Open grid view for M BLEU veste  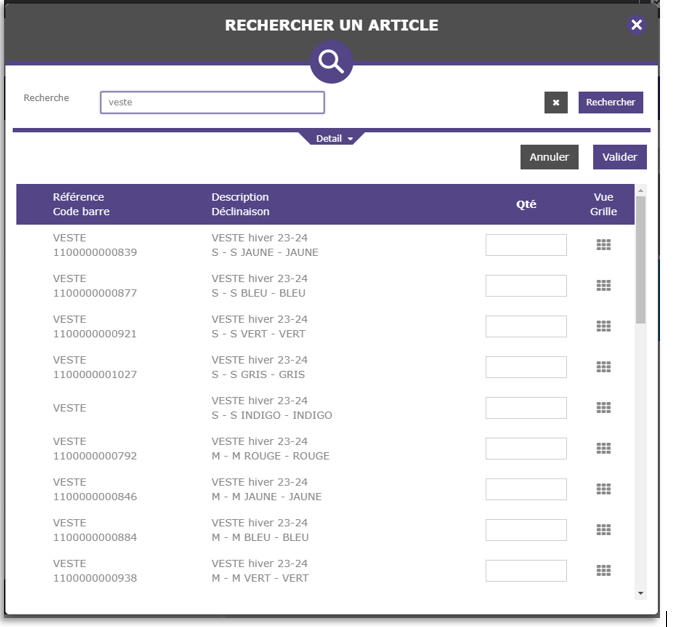pyautogui.click(x=604, y=530)
